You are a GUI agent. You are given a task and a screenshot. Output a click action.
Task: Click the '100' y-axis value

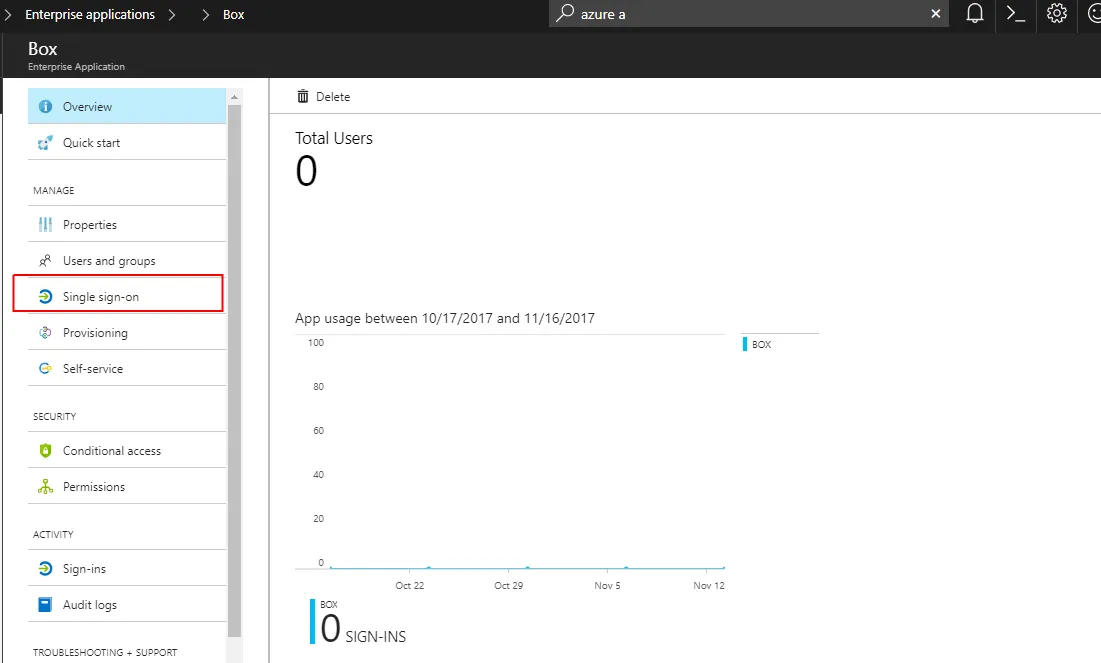[x=316, y=343]
